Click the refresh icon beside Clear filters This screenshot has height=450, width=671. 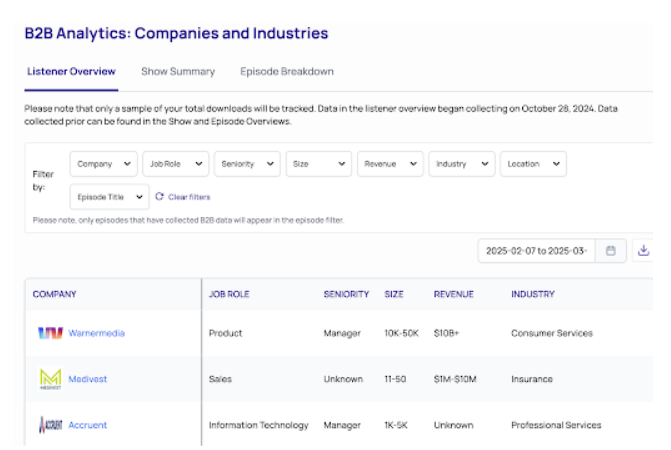(160, 196)
